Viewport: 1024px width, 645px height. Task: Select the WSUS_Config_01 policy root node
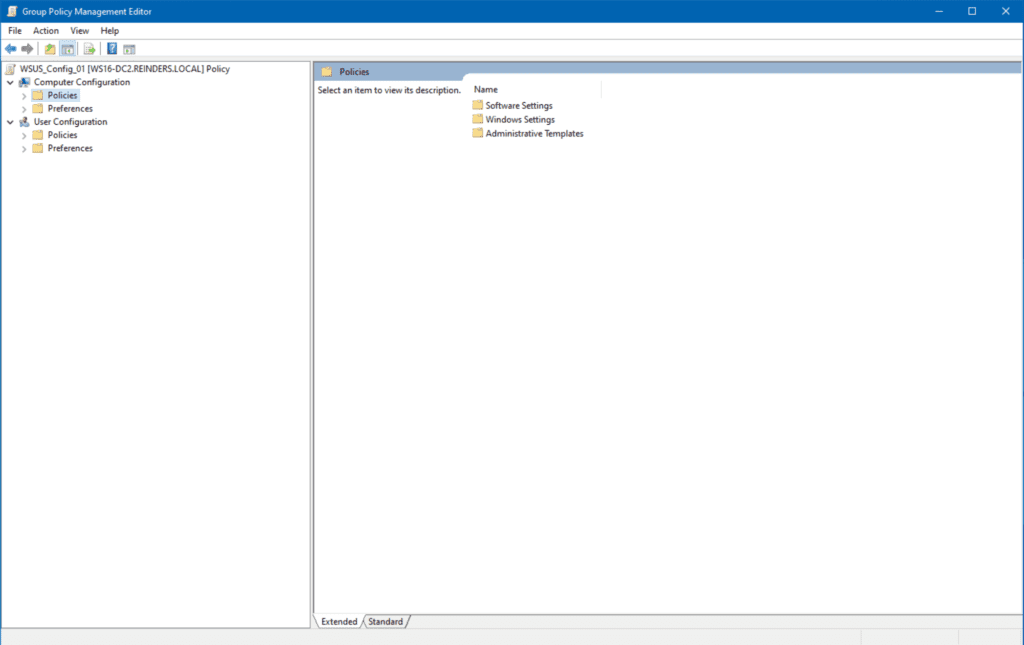(124, 69)
